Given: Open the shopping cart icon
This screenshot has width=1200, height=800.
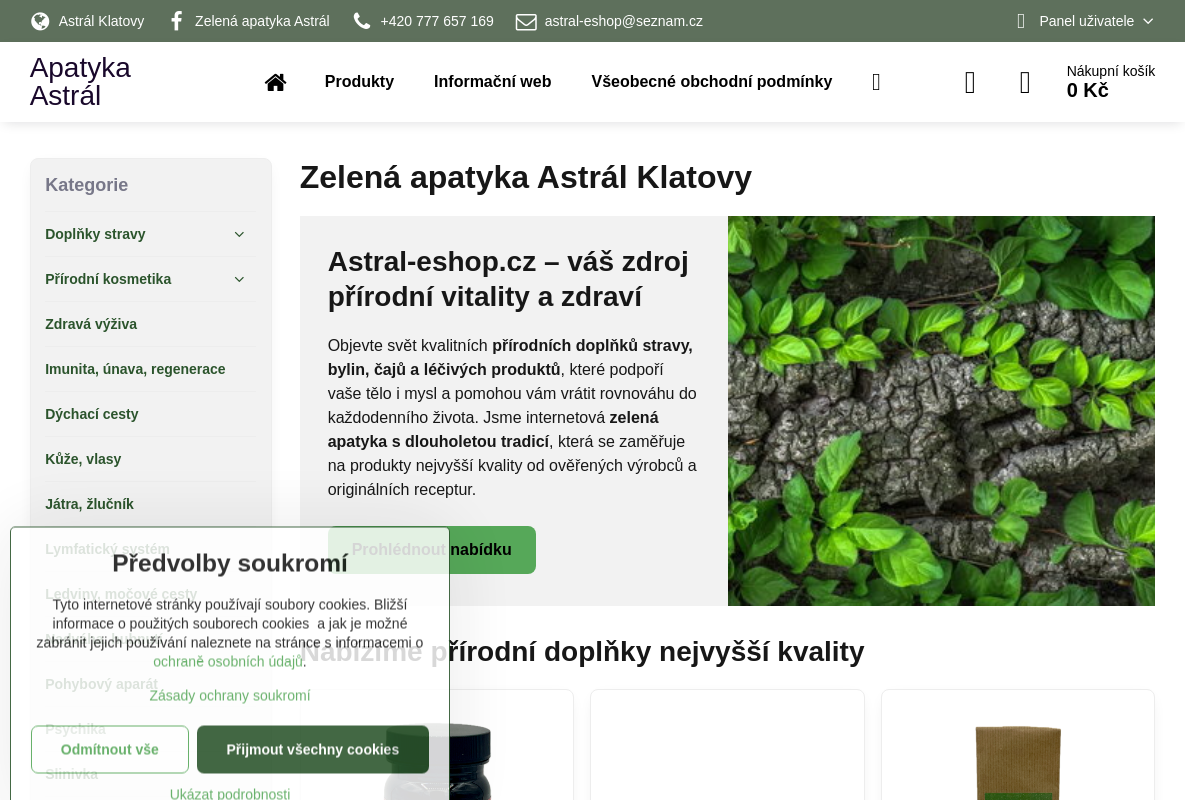Looking at the screenshot, I should pos(1025,82).
